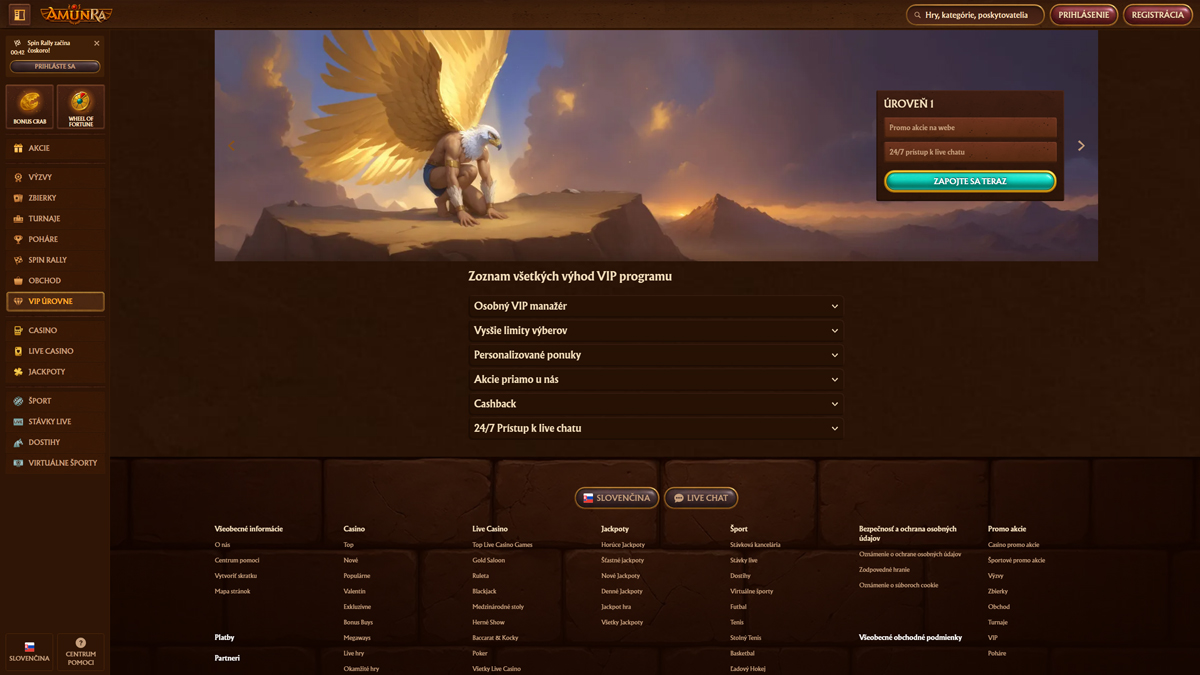This screenshot has width=1200, height=675.
Task: Open the Wheel of Fortune icon
Action: pos(81,106)
